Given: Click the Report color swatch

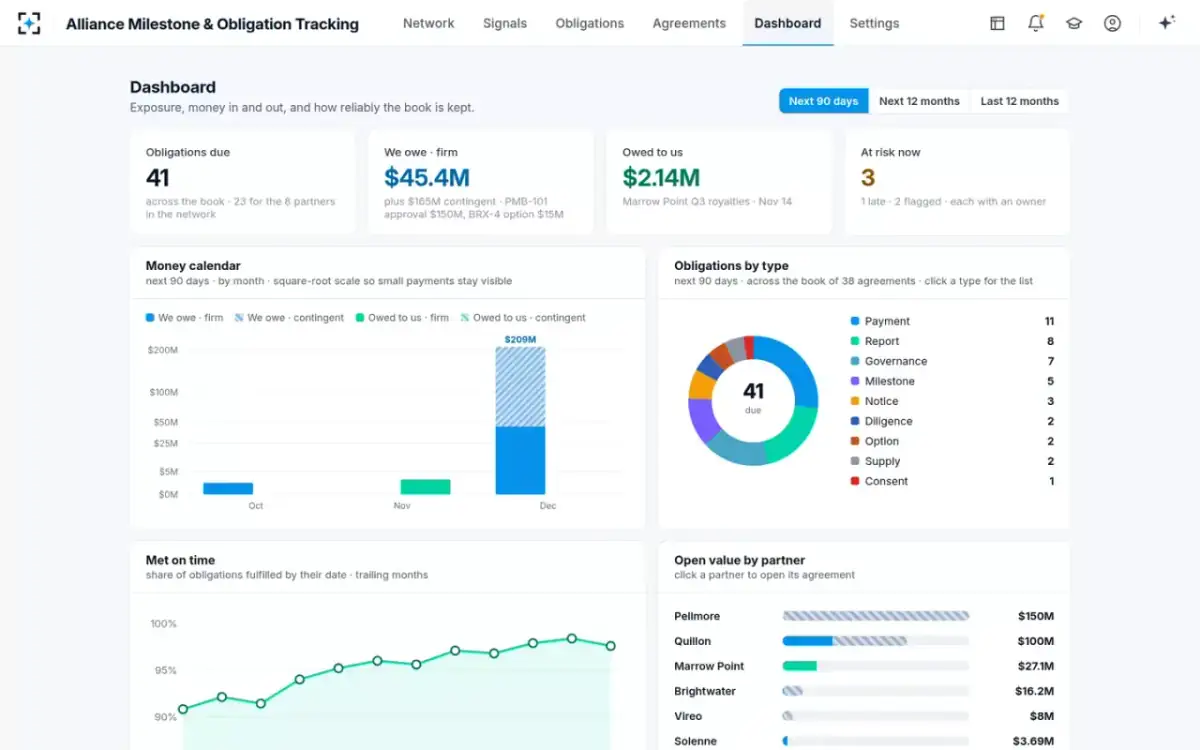Looking at the screenshot, I should click(855, 341).
